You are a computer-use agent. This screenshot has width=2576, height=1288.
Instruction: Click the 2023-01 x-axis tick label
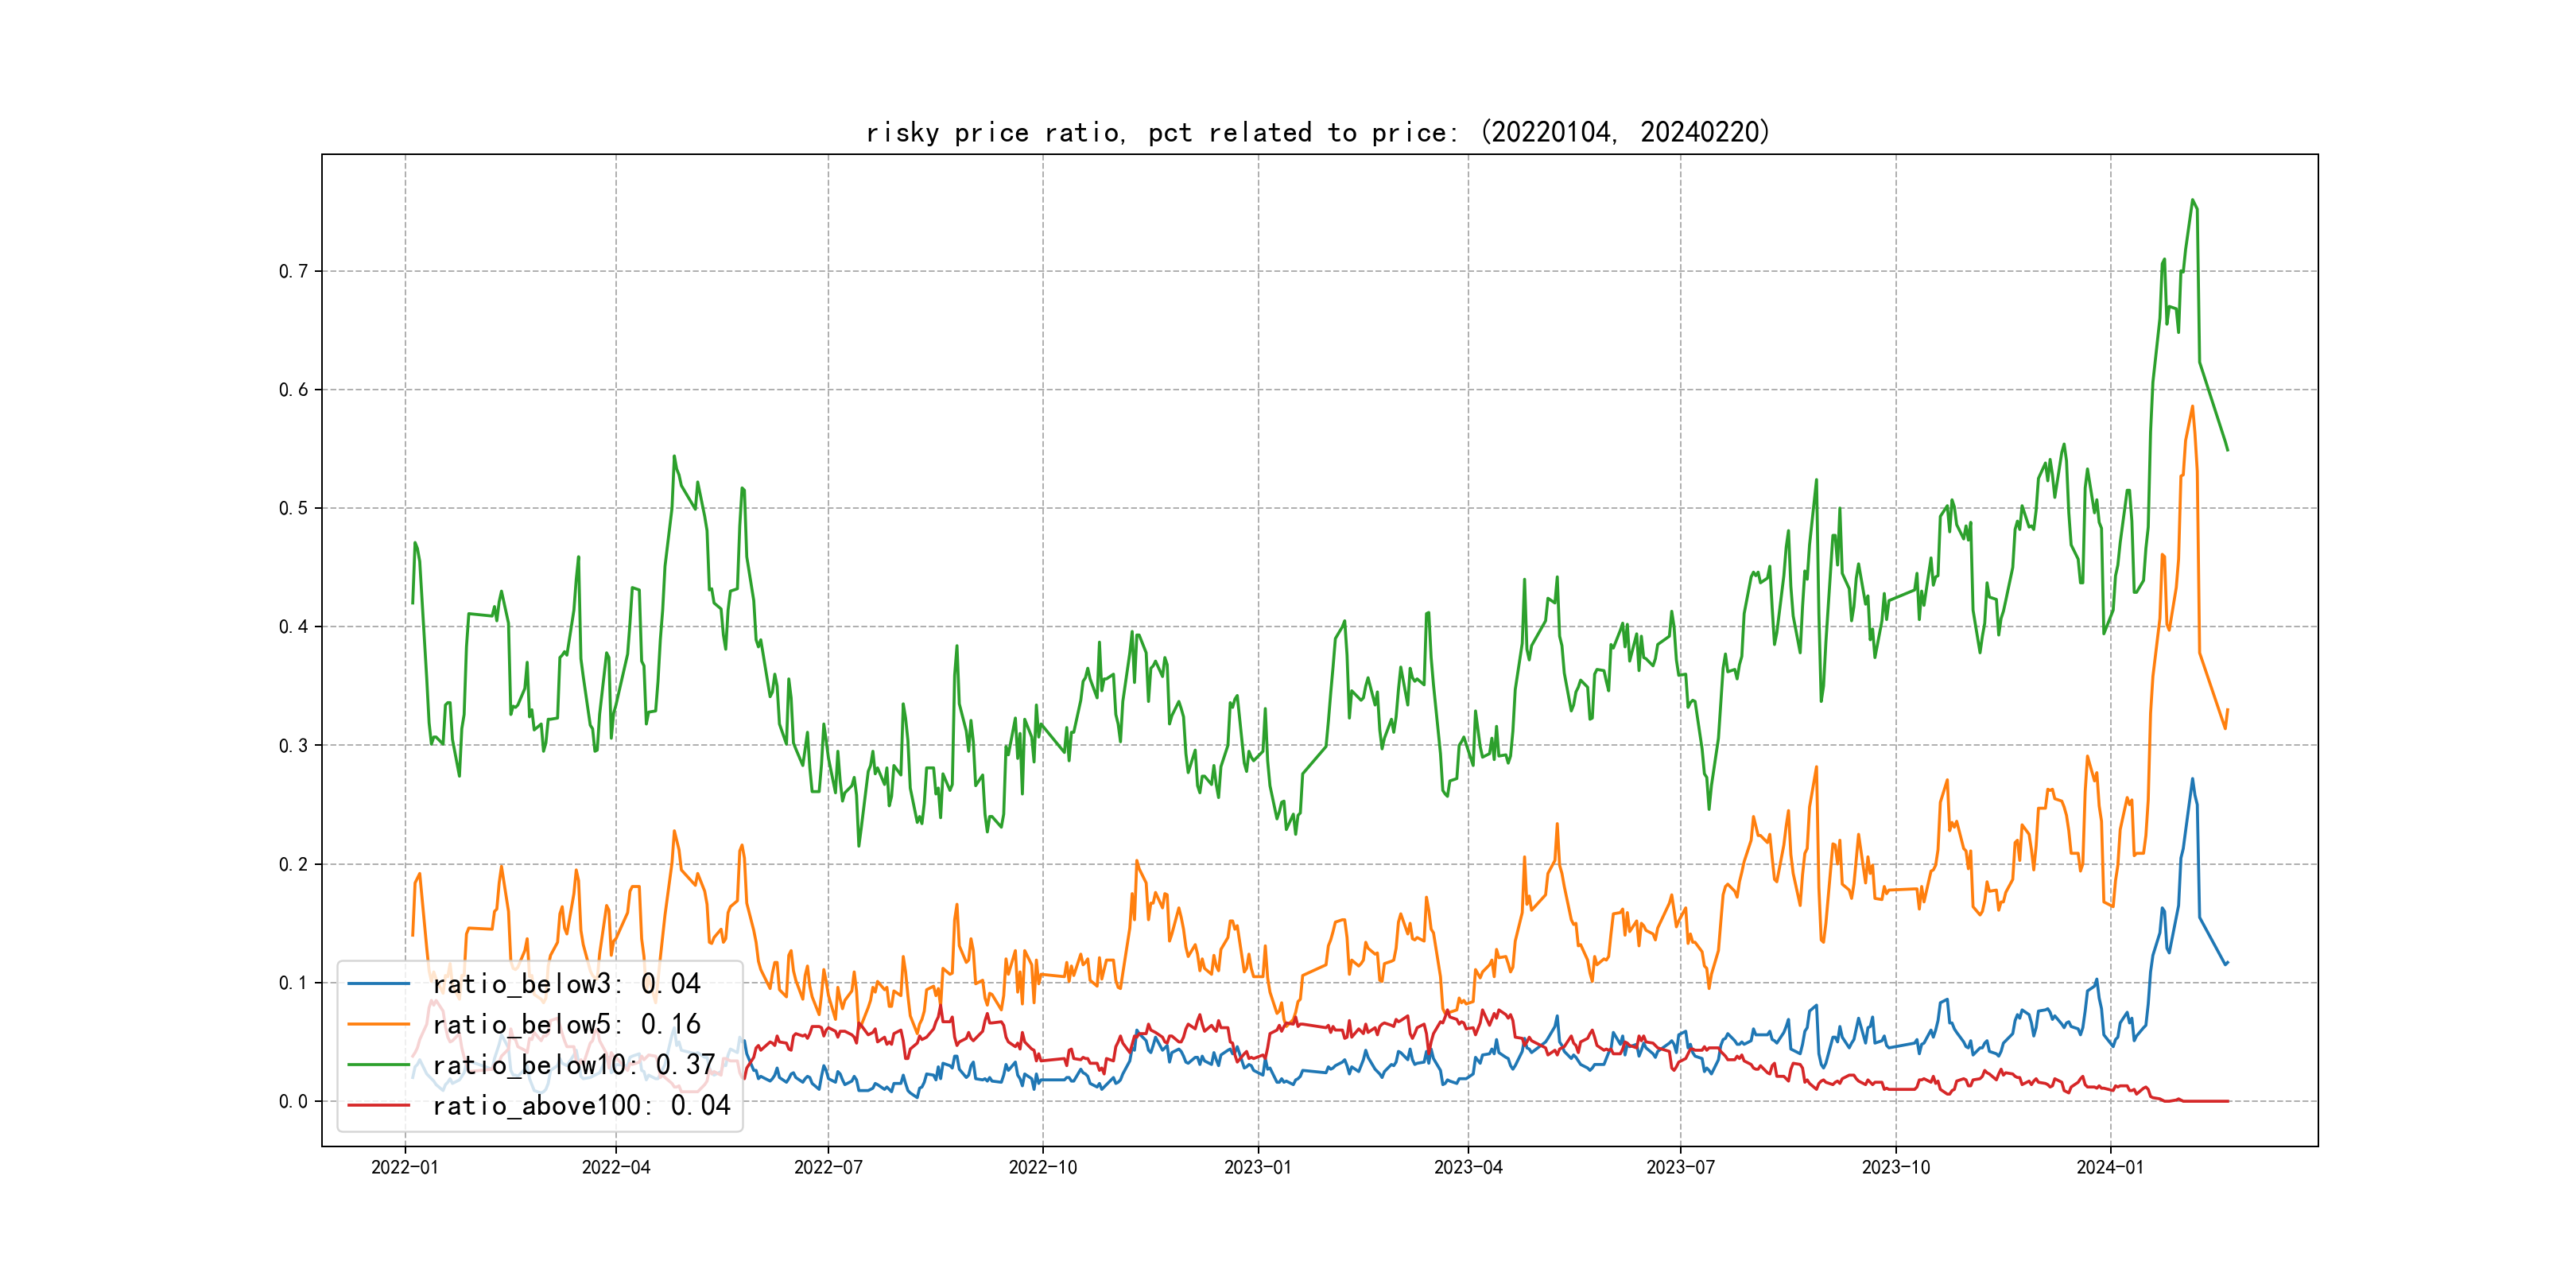pyautogui.click(x=1257, y=1167)
